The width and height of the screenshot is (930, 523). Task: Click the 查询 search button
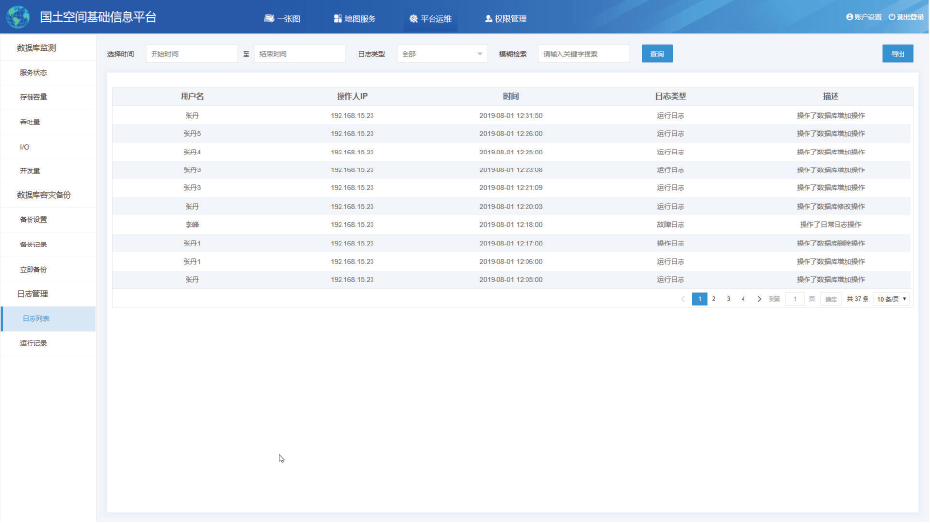pos(656,54)
